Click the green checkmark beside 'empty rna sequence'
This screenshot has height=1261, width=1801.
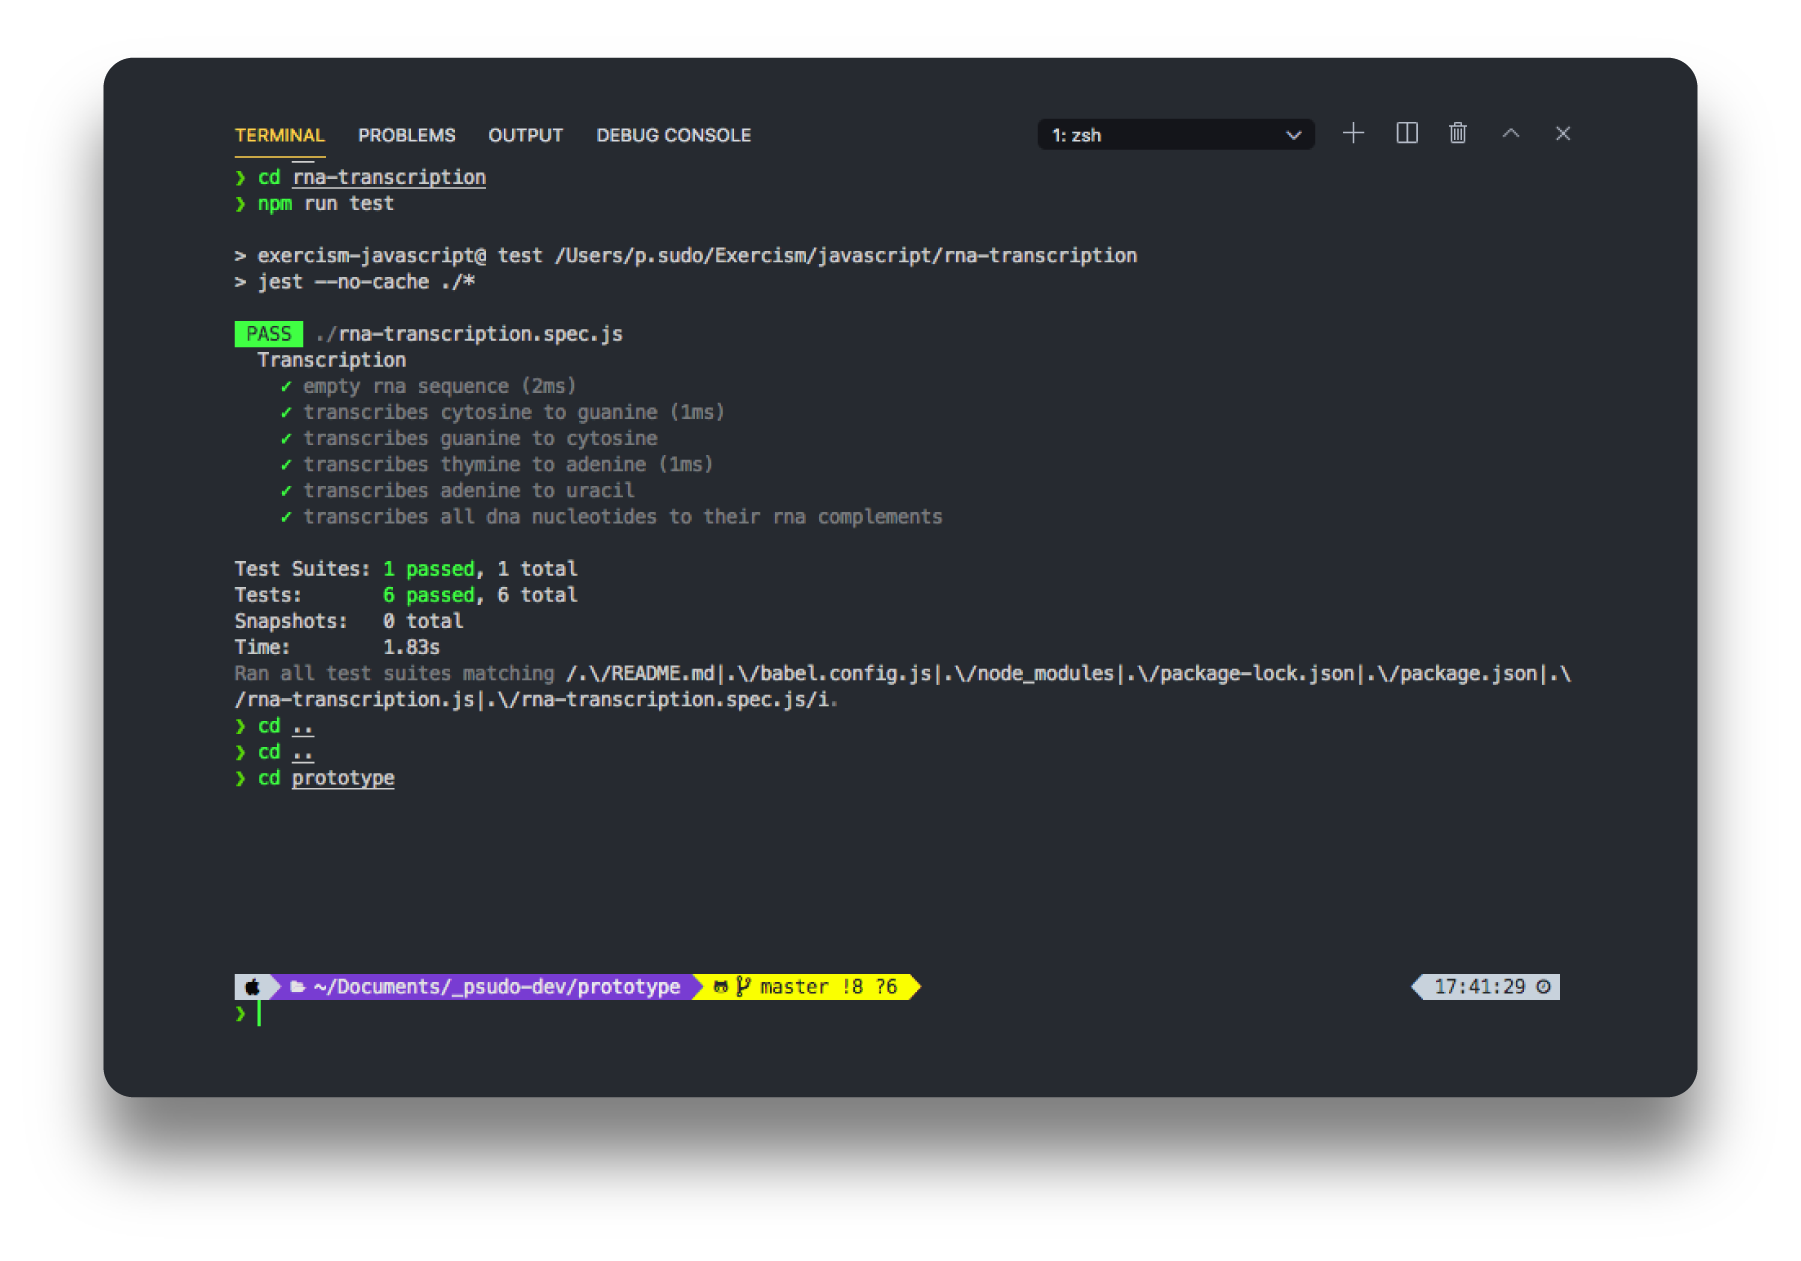point(286,386)
